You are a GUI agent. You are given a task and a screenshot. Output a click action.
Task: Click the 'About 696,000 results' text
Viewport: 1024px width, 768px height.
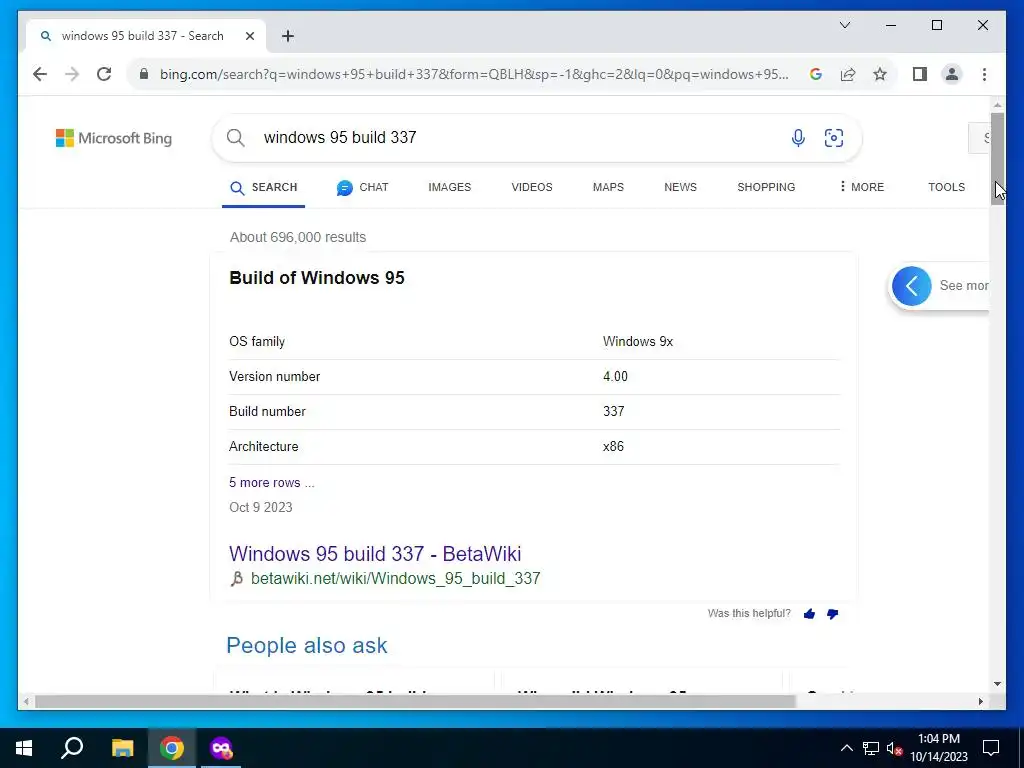pos(298,237)
